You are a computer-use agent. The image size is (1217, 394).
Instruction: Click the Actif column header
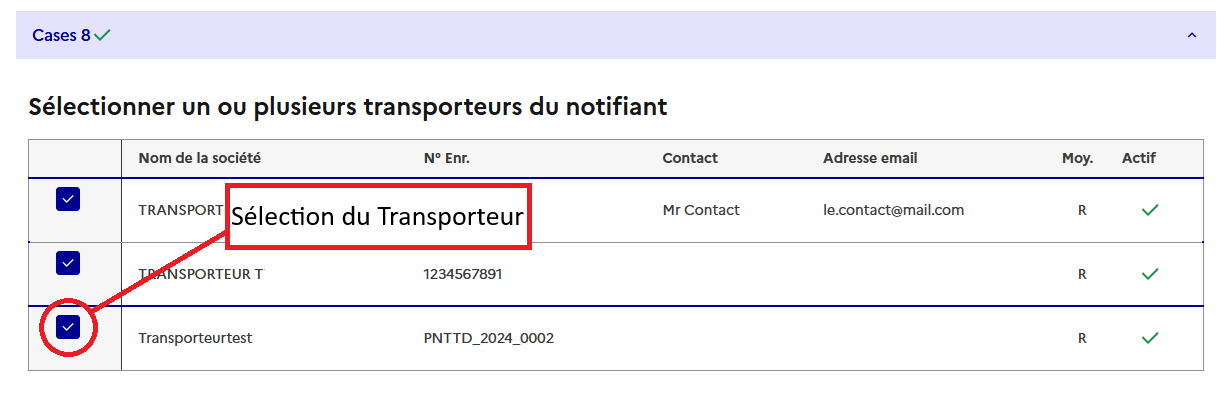(x=1138, y=158)
